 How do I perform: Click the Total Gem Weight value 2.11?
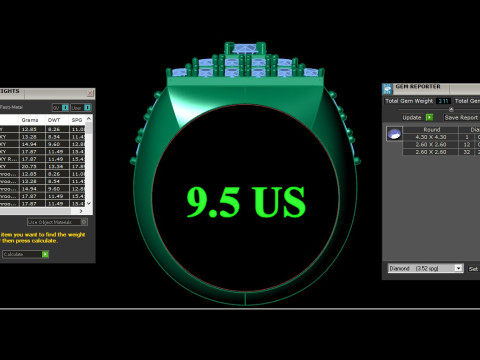pyautogui.click(x=443, y=101)
